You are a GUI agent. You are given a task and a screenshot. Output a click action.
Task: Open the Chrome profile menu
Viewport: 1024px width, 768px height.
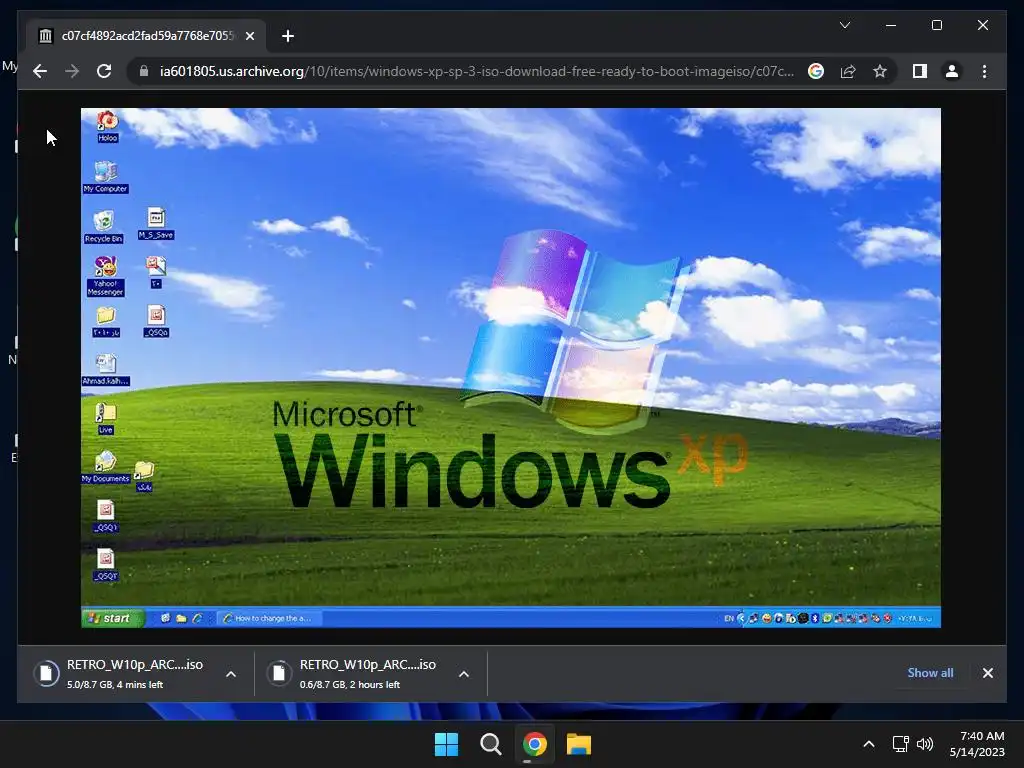[952, 71]
